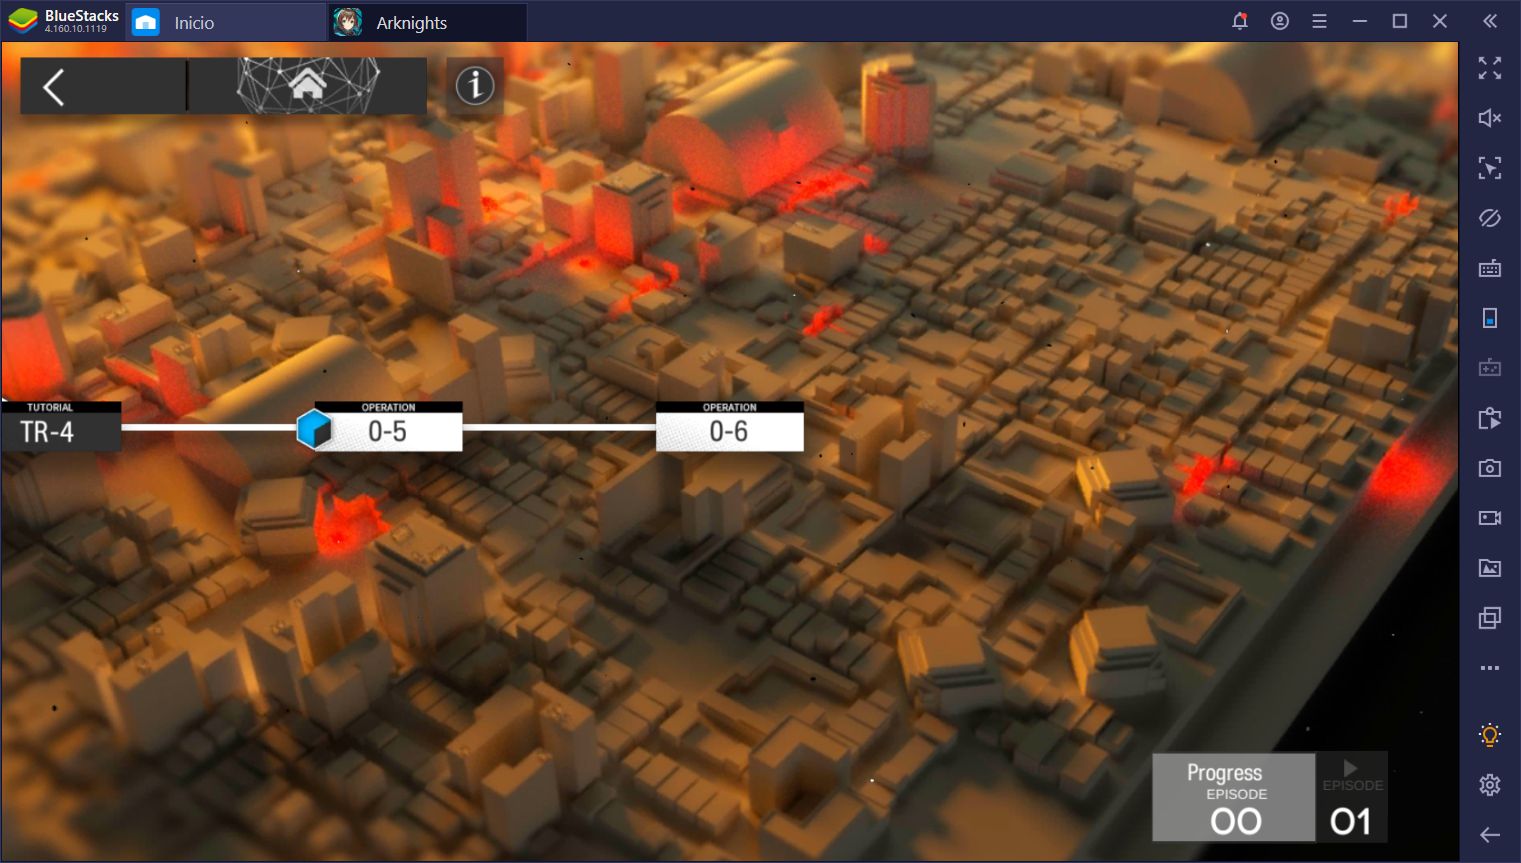Lock mouse cursor sidebar icon

1490,168
